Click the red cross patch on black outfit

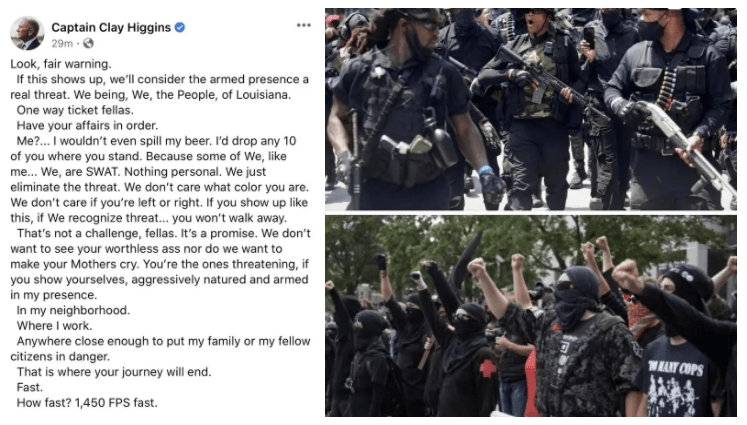tap(488, 368)
